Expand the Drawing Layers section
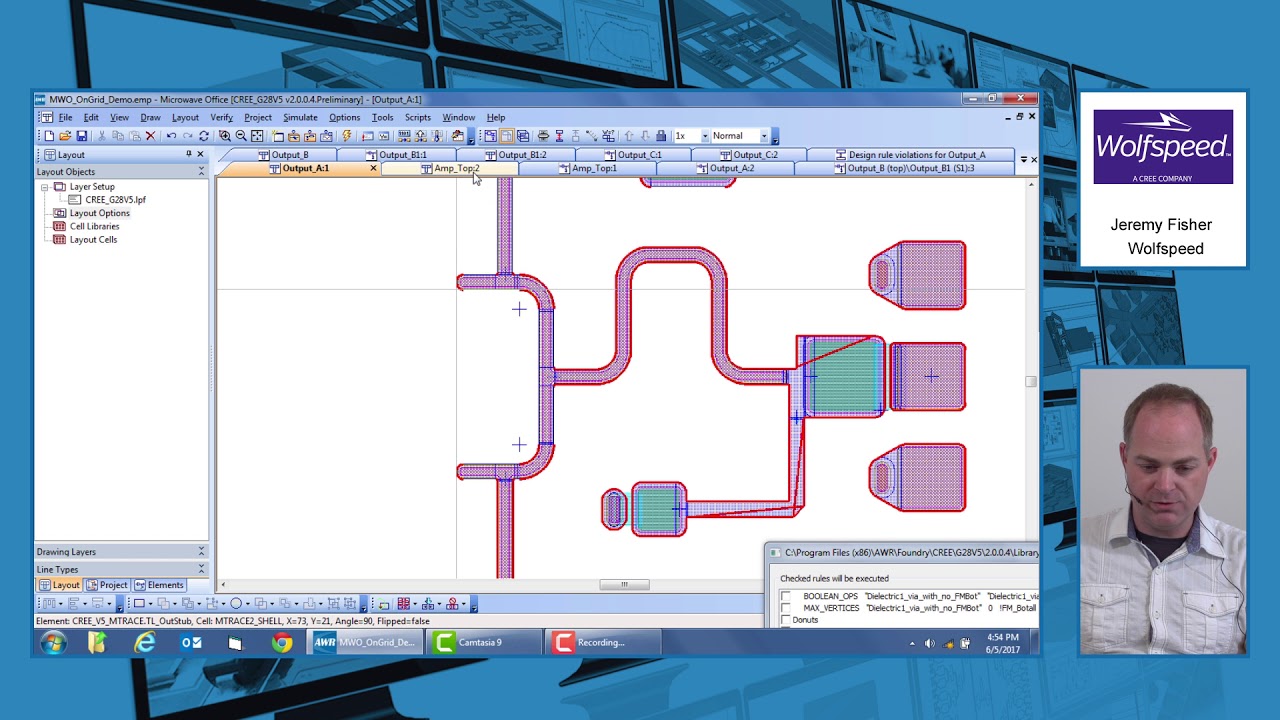 coord(201,552)
